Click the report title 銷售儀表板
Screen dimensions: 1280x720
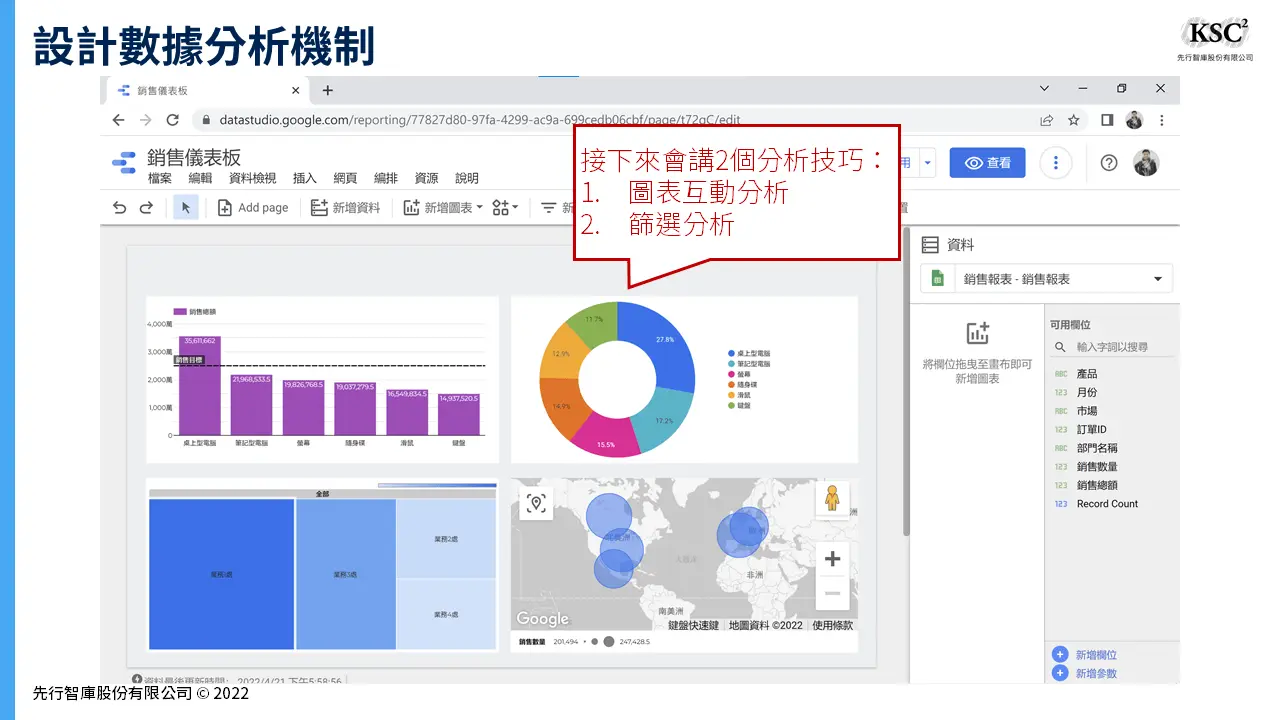(x=194, y=157)
